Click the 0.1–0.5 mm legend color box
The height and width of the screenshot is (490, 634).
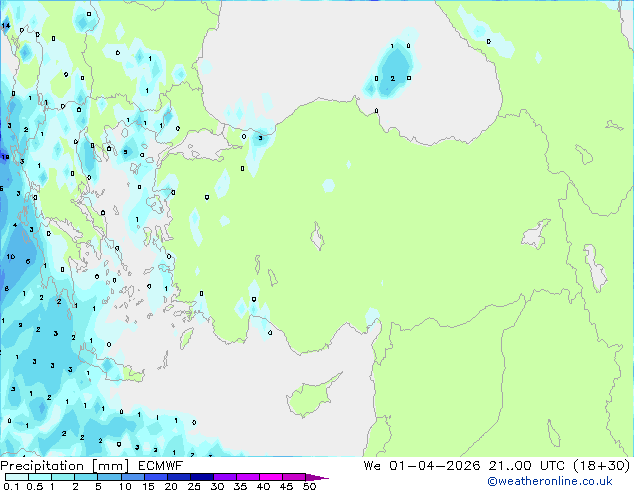point(17,477)
